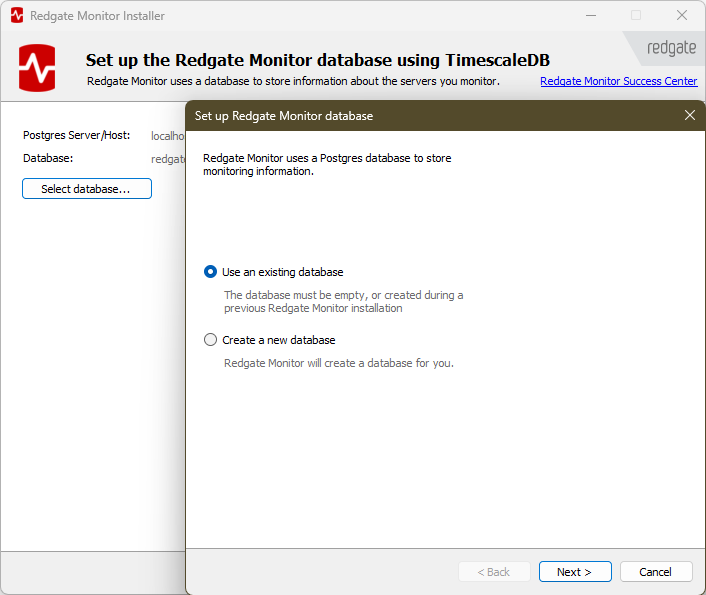The image size is (706, 595).
Task: Click the Postgres Server/Host label
Action: pyautogui.click(x=77, y=135)
